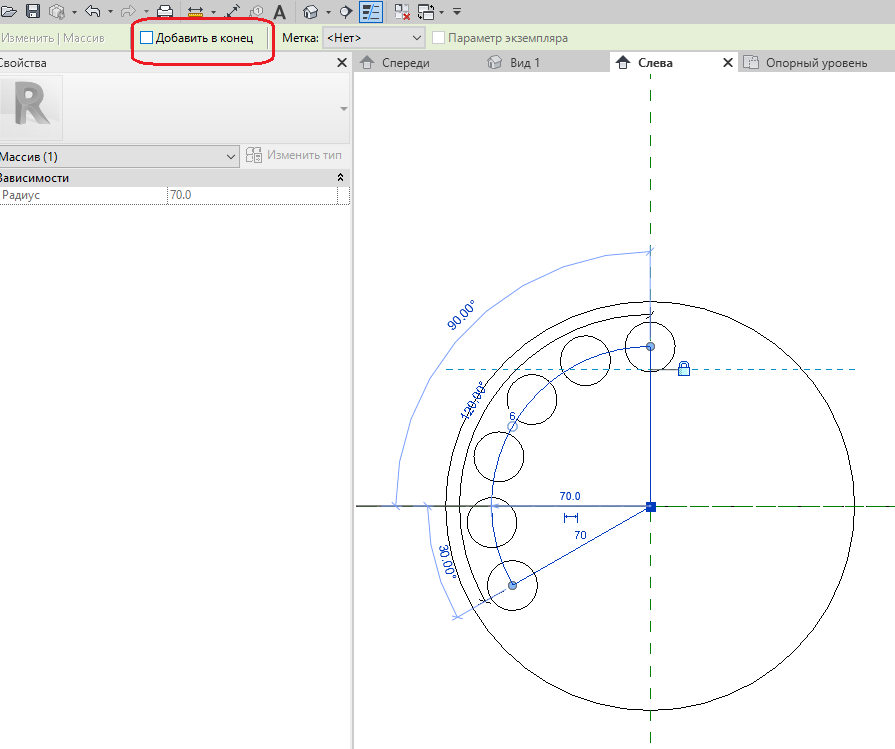This screenshot has height=749, width=895.
Task: Toggle the padlock constraint icon in drawing
Action: [x=684, y=369]
